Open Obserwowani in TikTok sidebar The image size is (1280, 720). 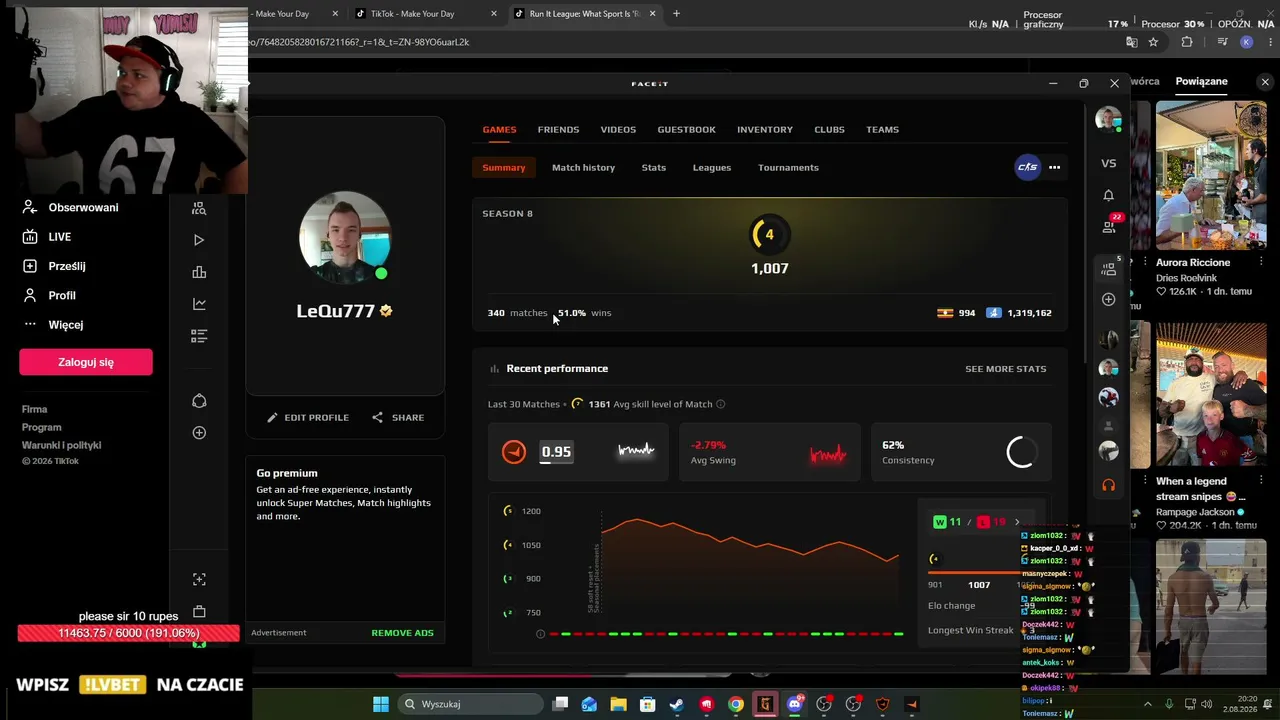[x=70, y=207]
